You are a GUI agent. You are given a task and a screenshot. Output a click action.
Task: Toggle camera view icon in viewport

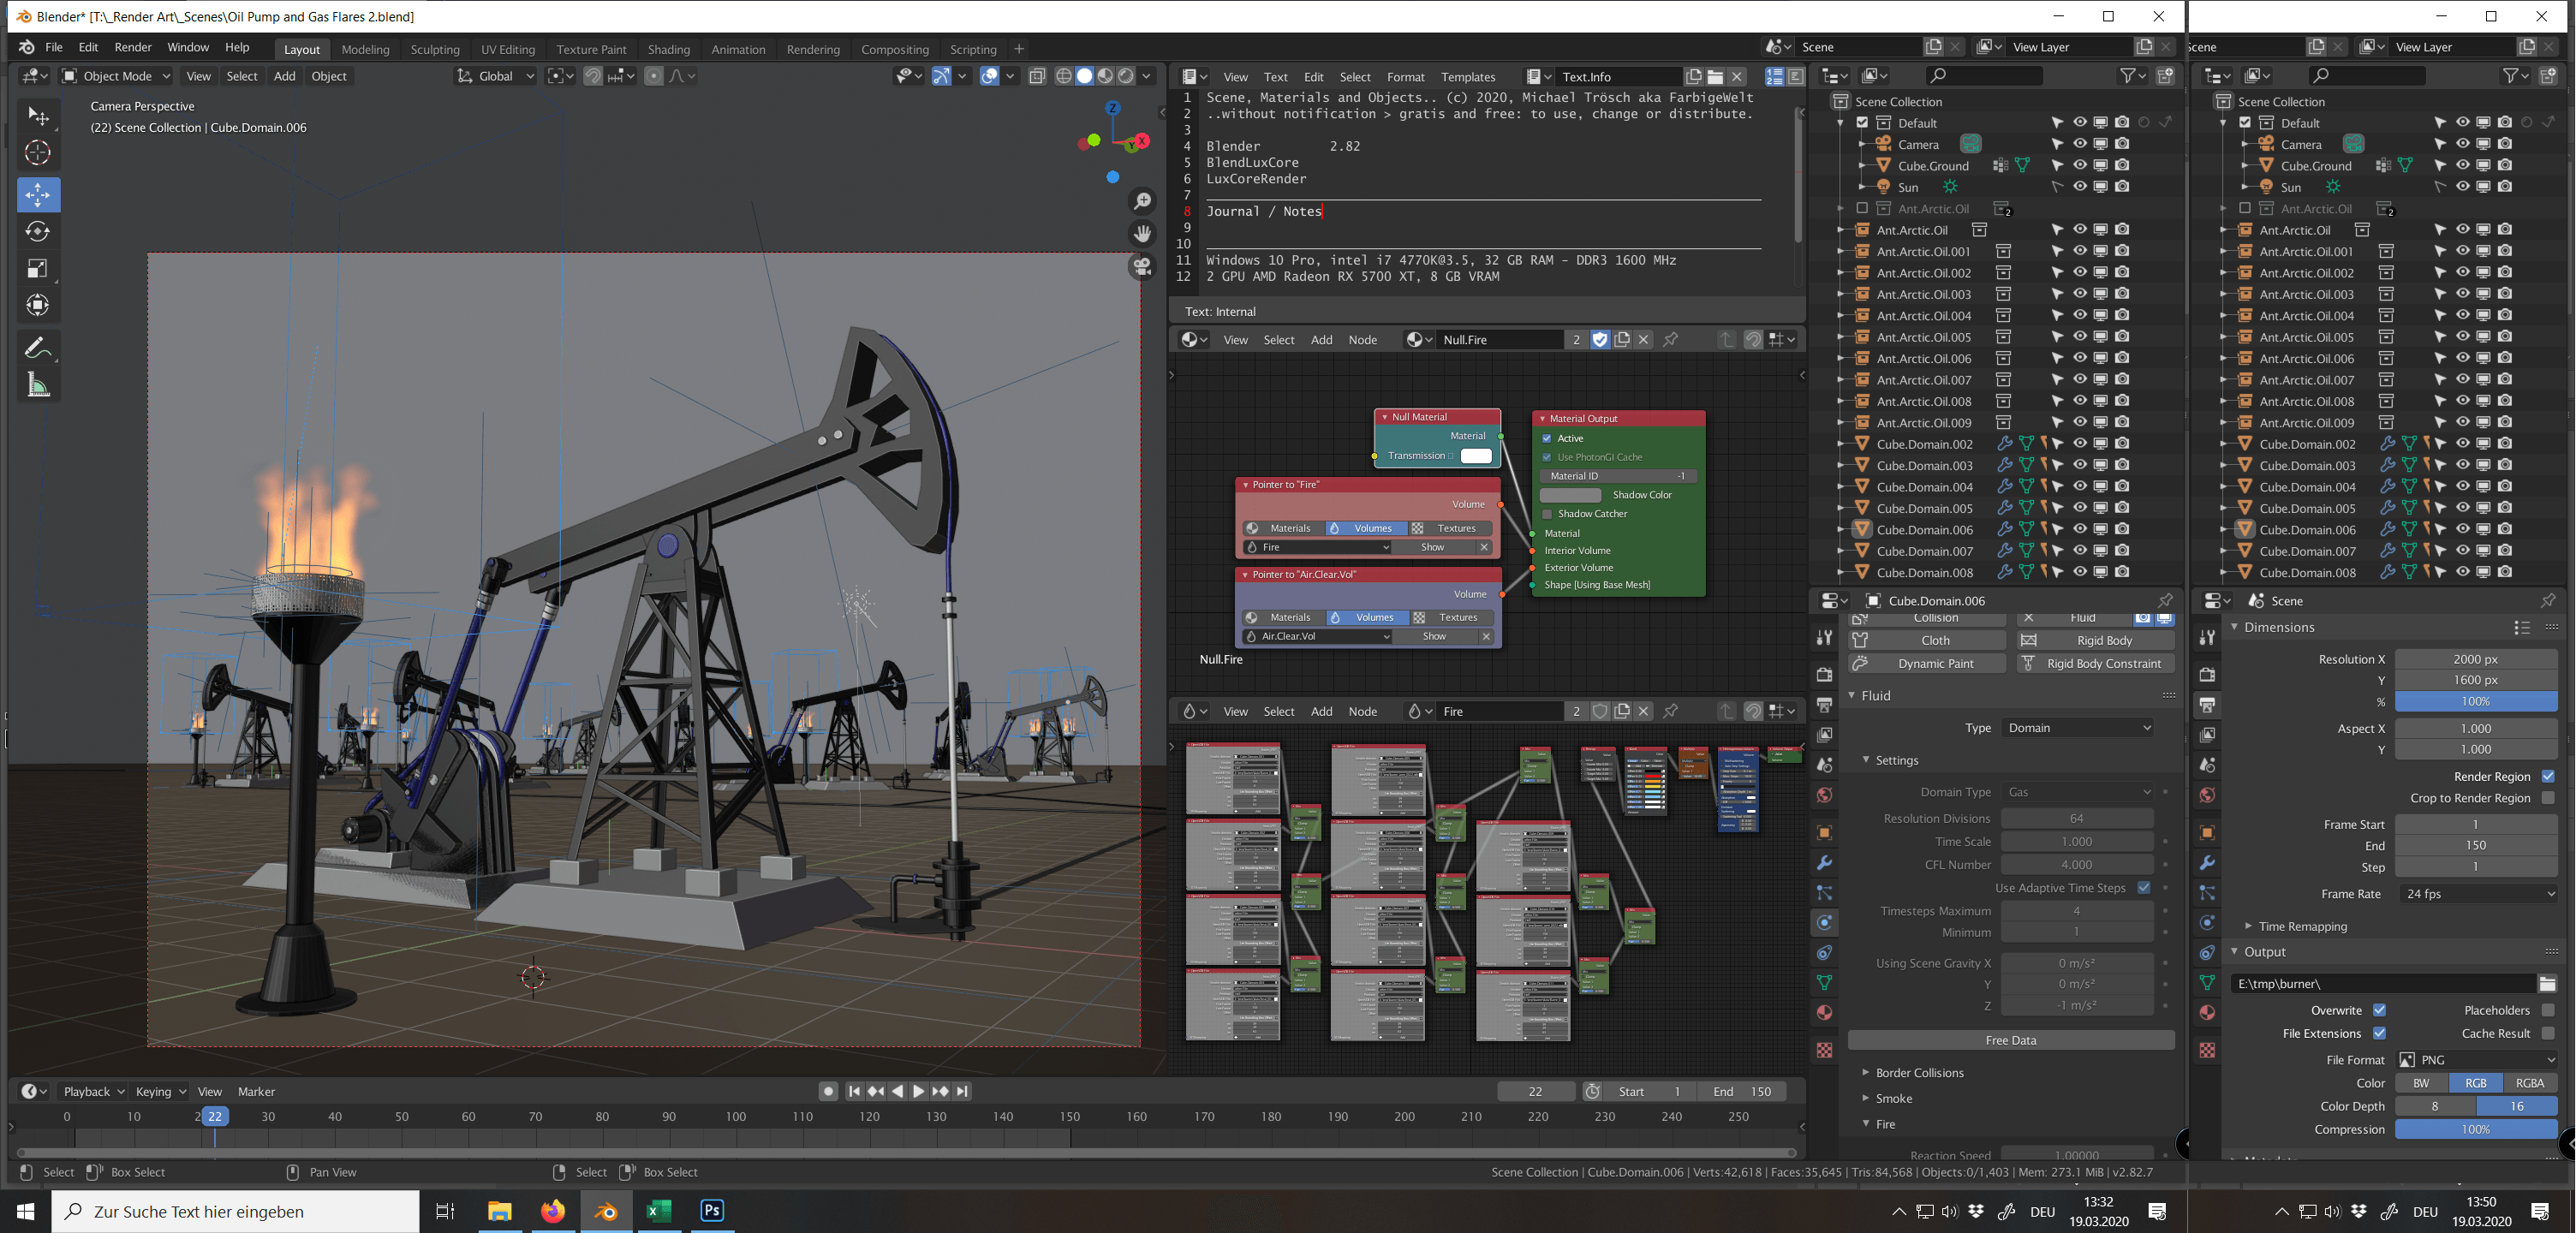(1142, 266)
